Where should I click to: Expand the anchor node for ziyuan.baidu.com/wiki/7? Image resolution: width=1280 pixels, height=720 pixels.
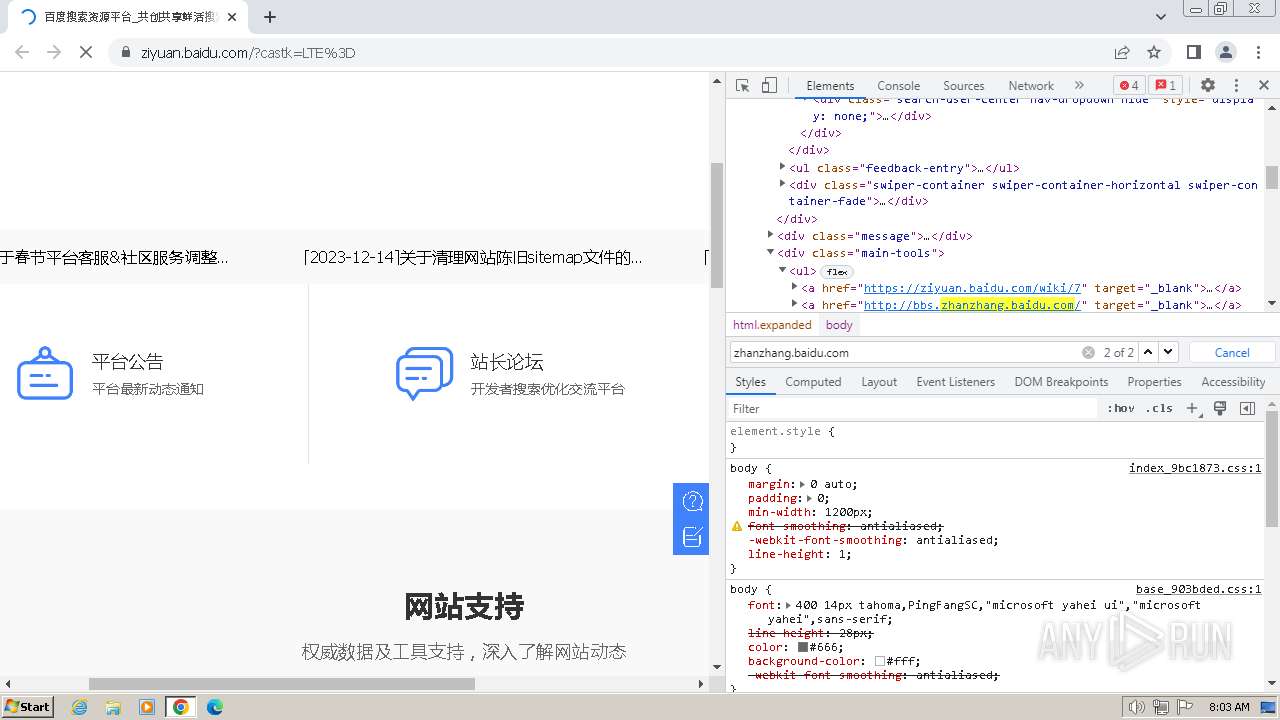coord(795,287)
